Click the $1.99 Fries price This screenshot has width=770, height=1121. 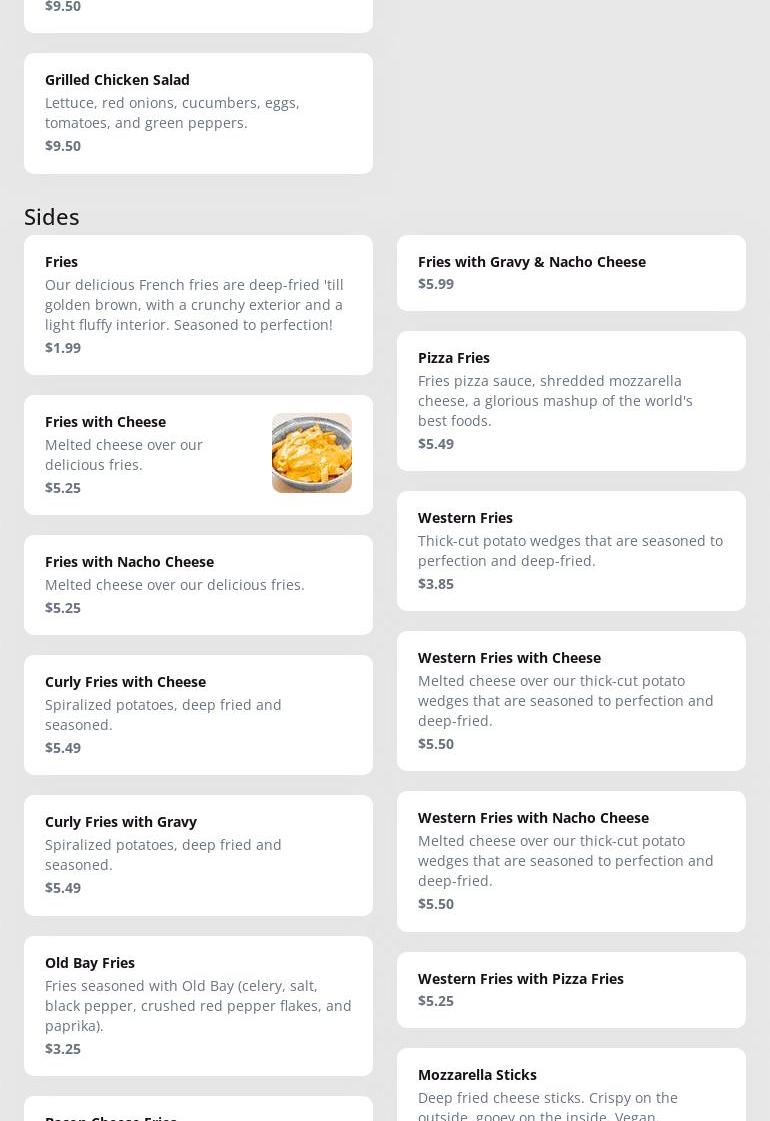click(63, 348)
